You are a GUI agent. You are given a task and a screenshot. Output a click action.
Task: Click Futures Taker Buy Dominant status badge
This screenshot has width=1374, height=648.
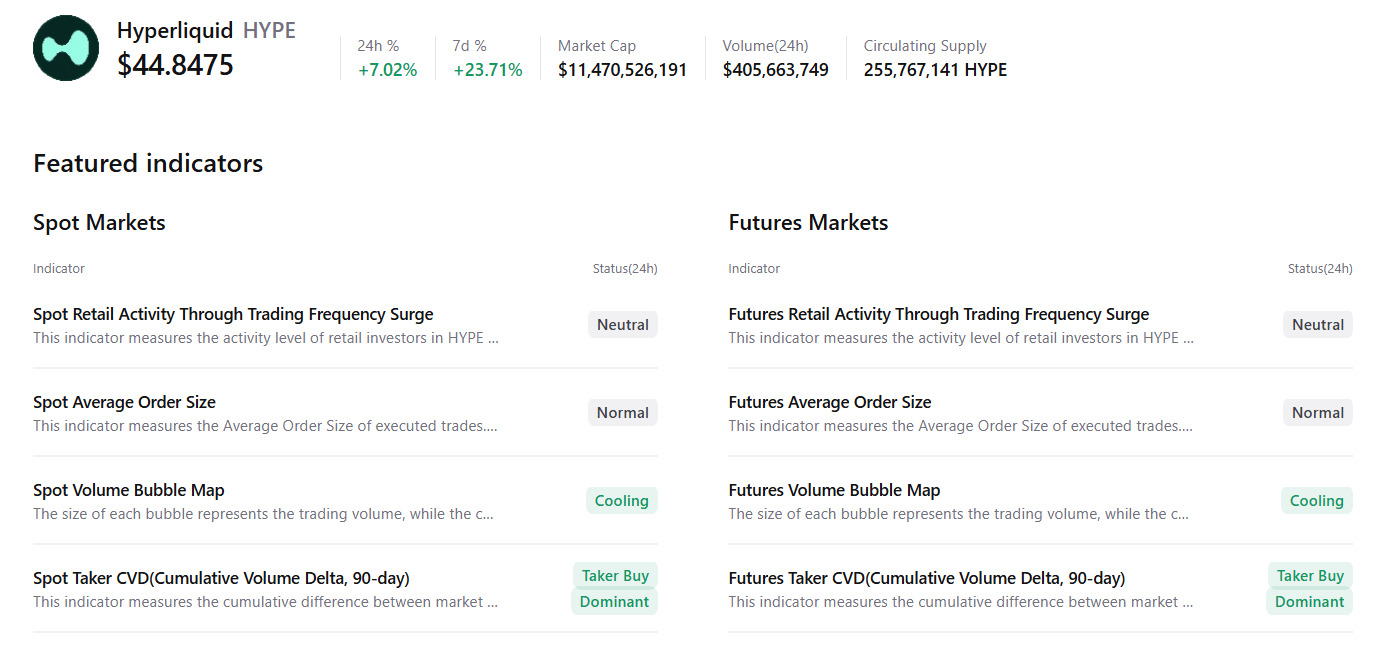coord(1309,589)
